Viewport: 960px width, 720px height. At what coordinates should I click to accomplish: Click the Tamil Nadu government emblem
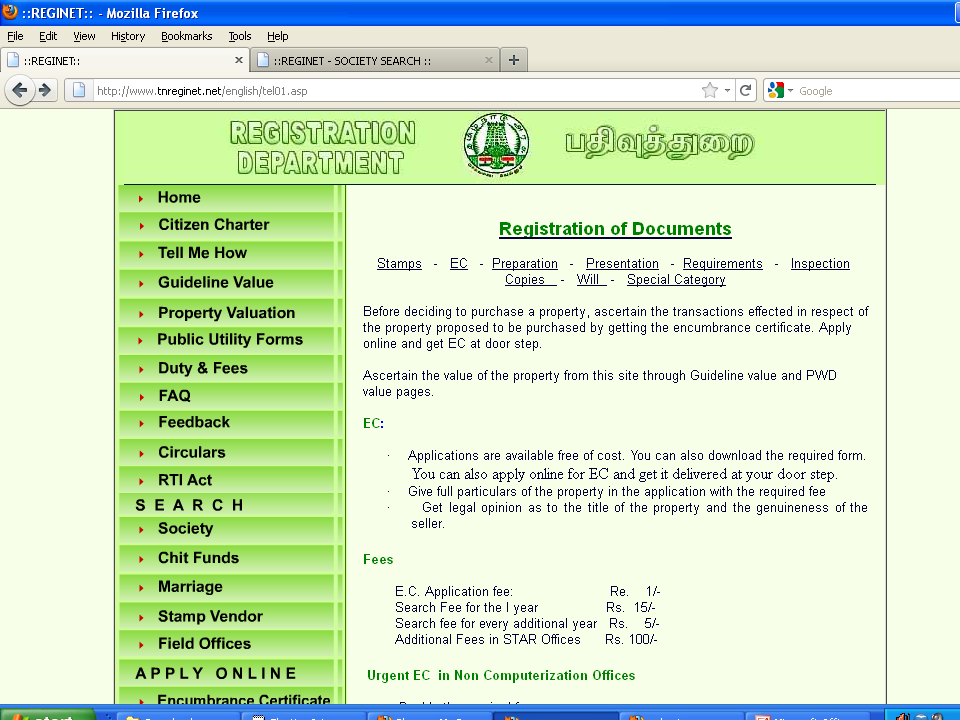(x=497, y=144)
